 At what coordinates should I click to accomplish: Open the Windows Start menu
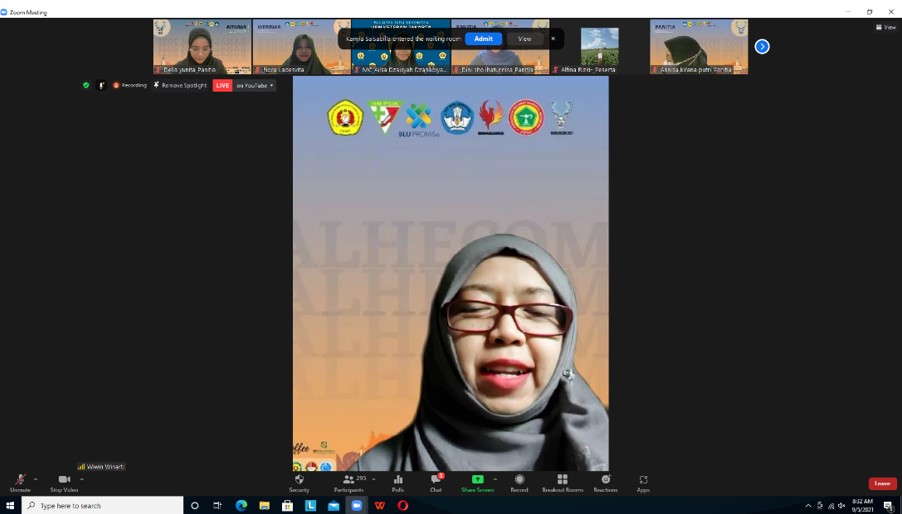pyautogui.click(x=10, y=505)
